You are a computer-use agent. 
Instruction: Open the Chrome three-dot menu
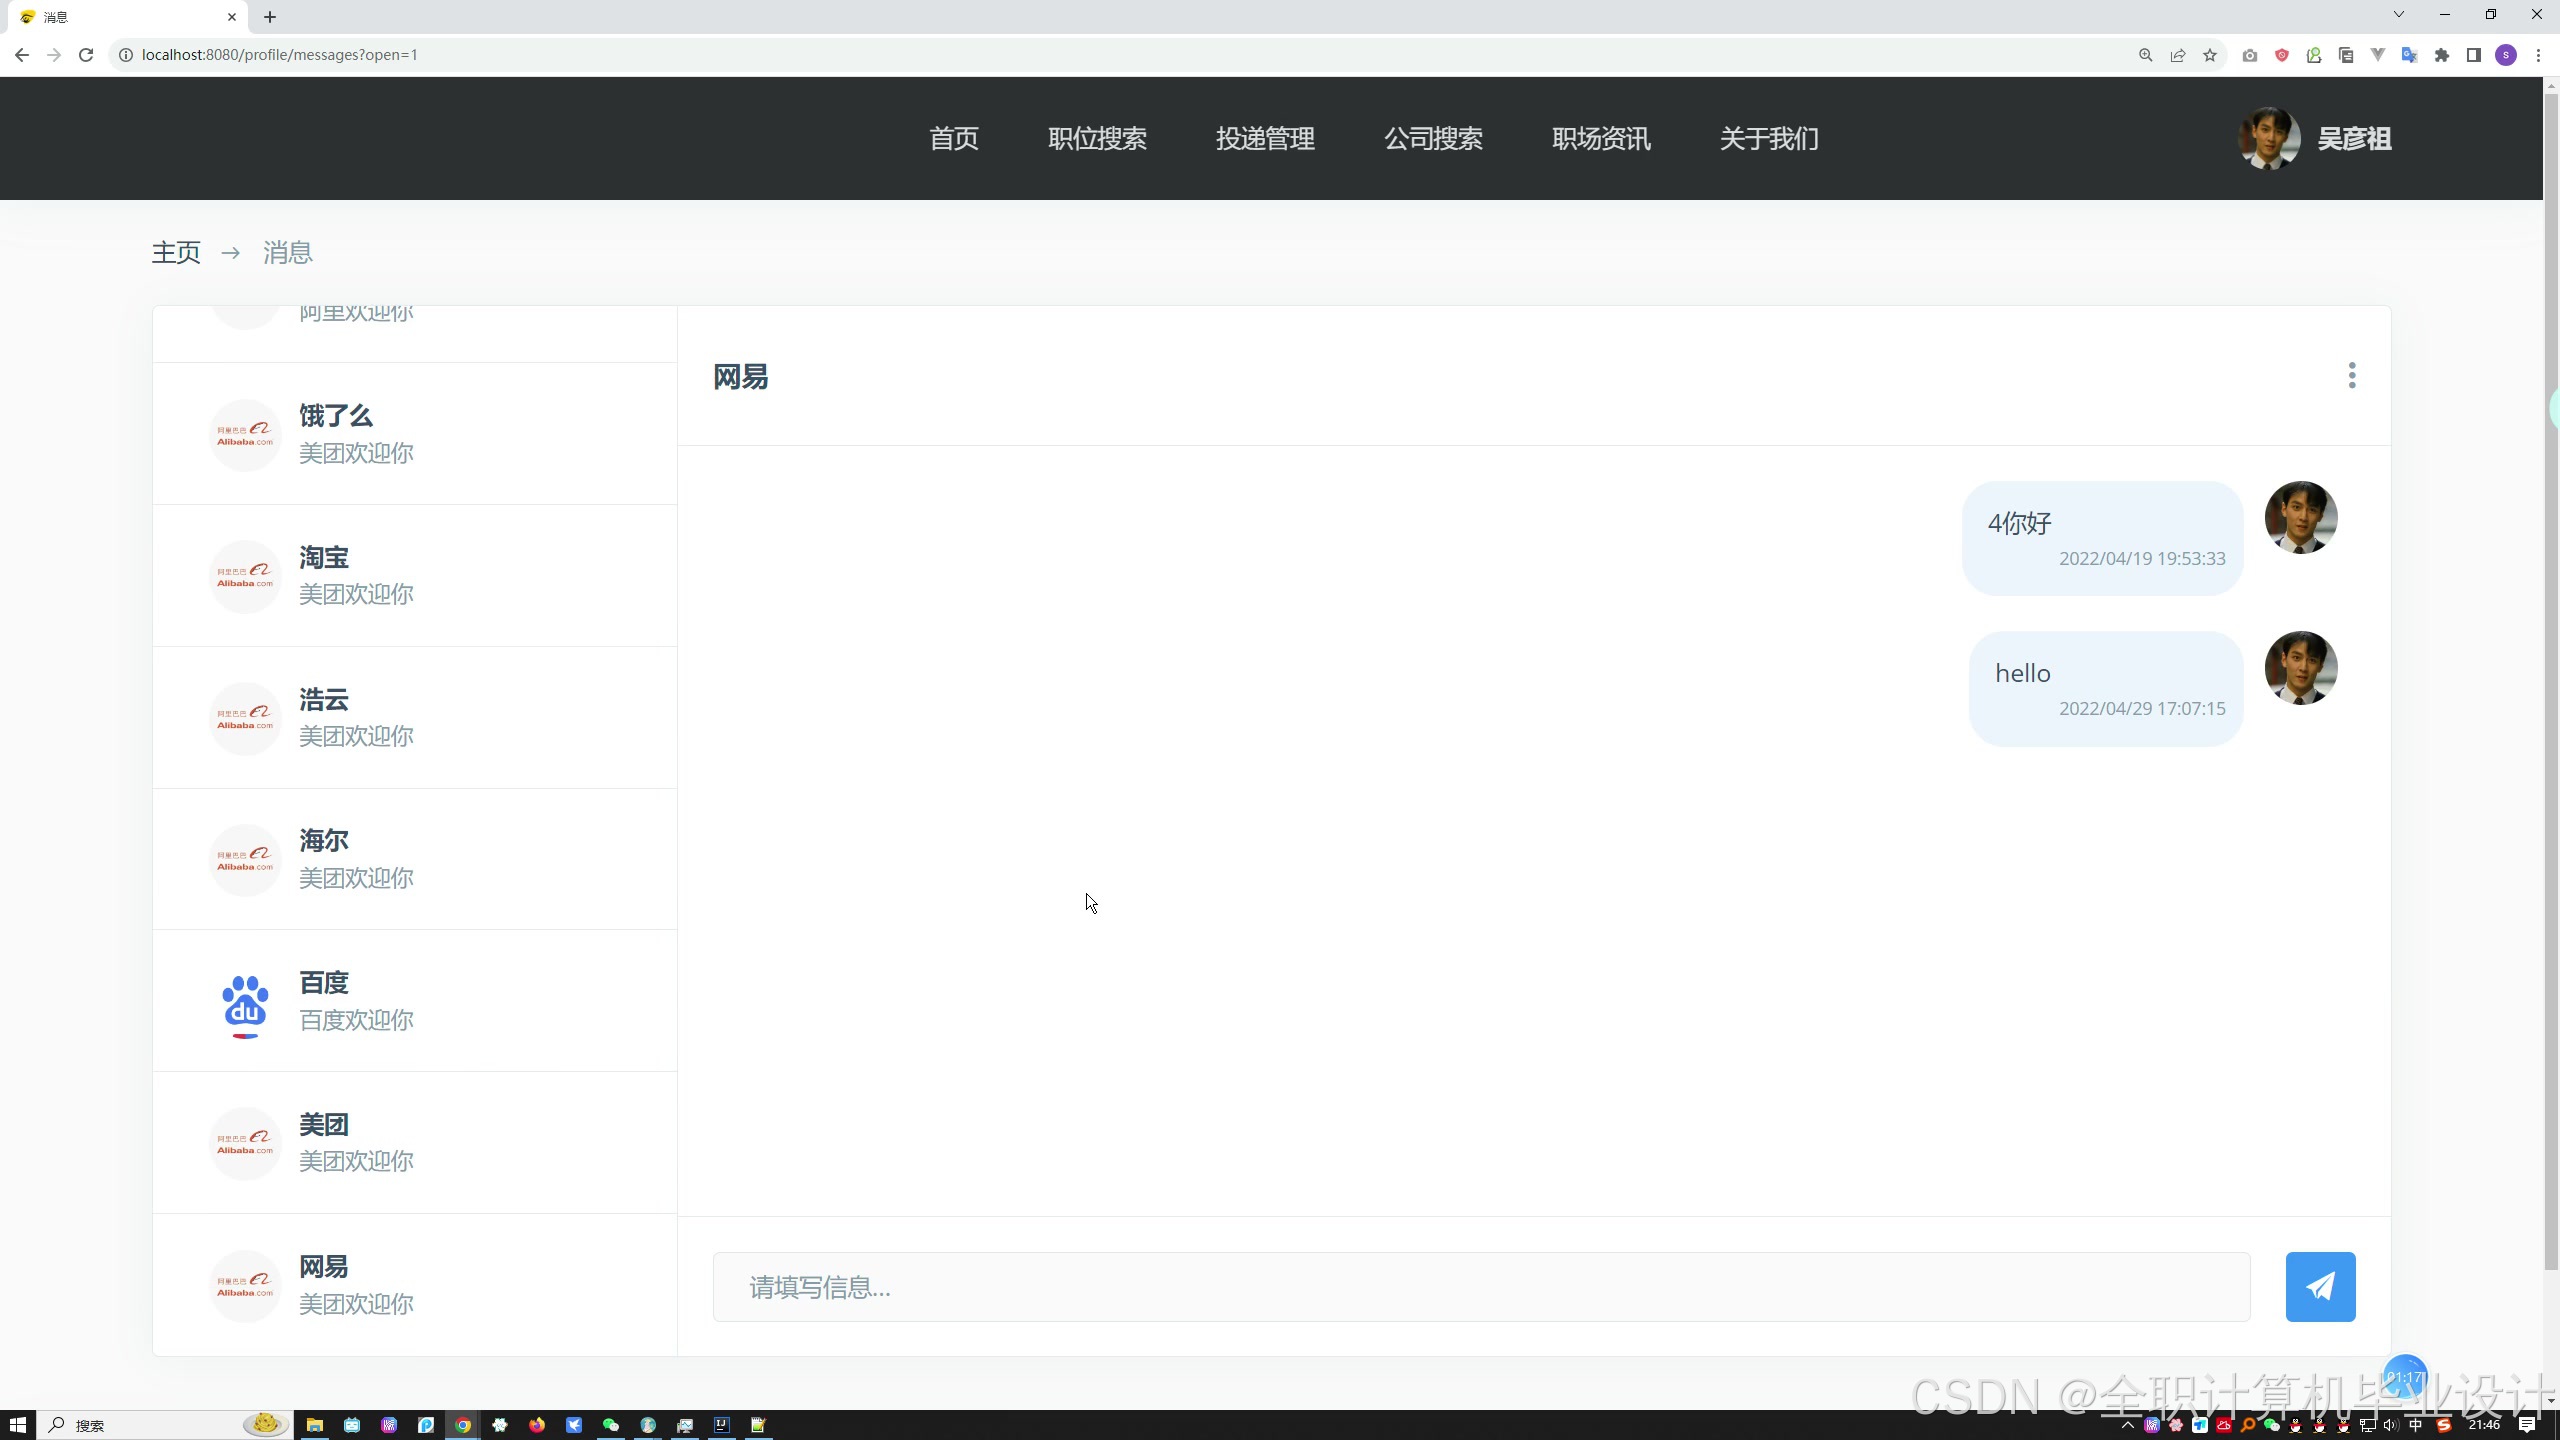coord(2538,55)
